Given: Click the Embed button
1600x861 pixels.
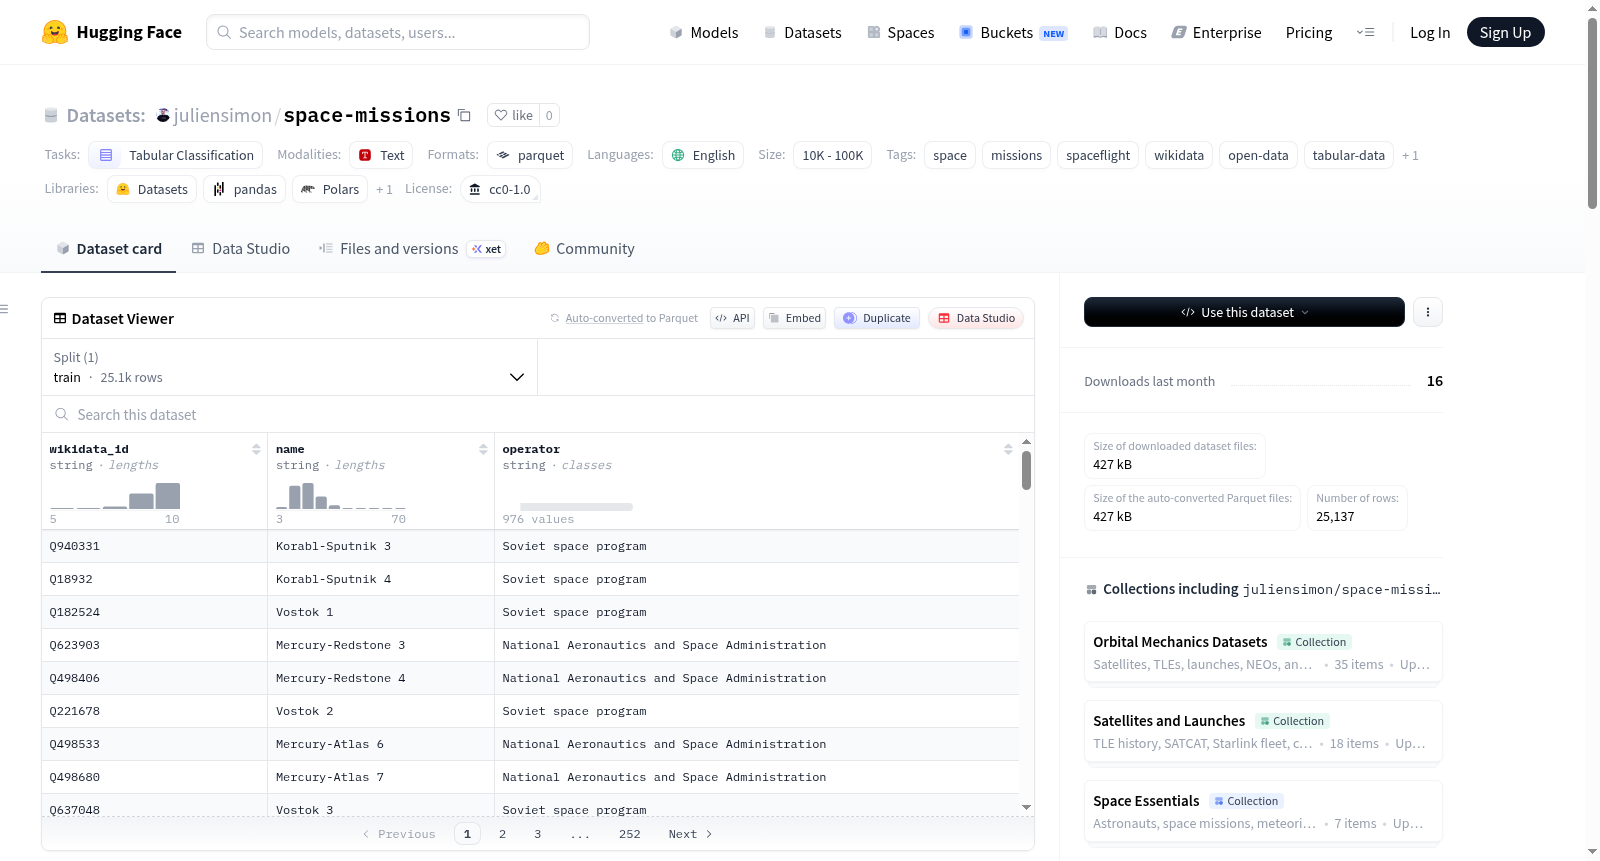Looking at the screenshot, I should point(794,318).
